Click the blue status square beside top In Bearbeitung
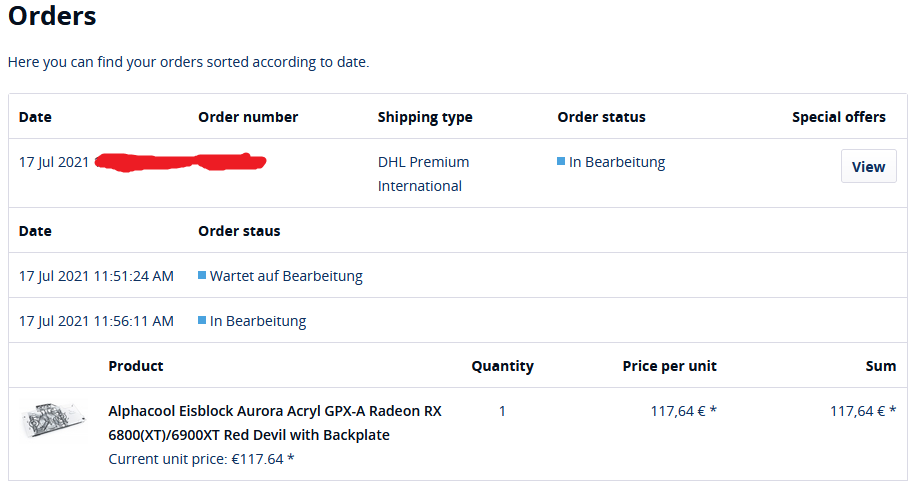The width and height of the screenshot is (915, 481). click(x=561, y=161)
